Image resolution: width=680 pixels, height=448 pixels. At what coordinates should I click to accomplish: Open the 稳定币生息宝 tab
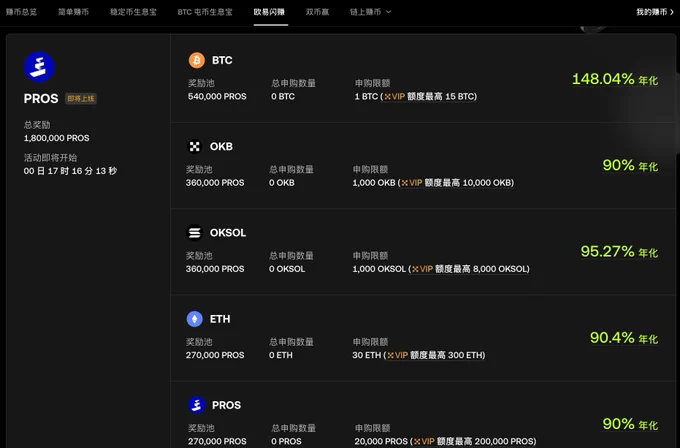pos(133,12)
